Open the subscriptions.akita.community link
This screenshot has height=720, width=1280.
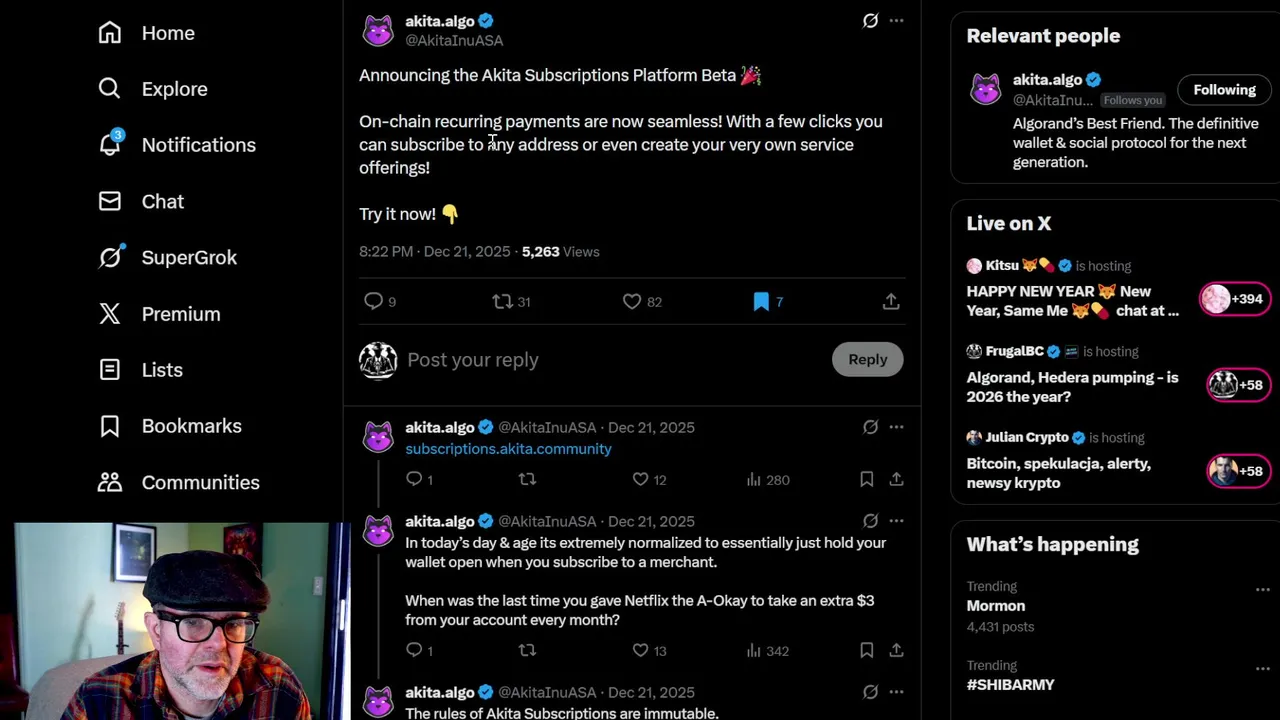point(508,449)
